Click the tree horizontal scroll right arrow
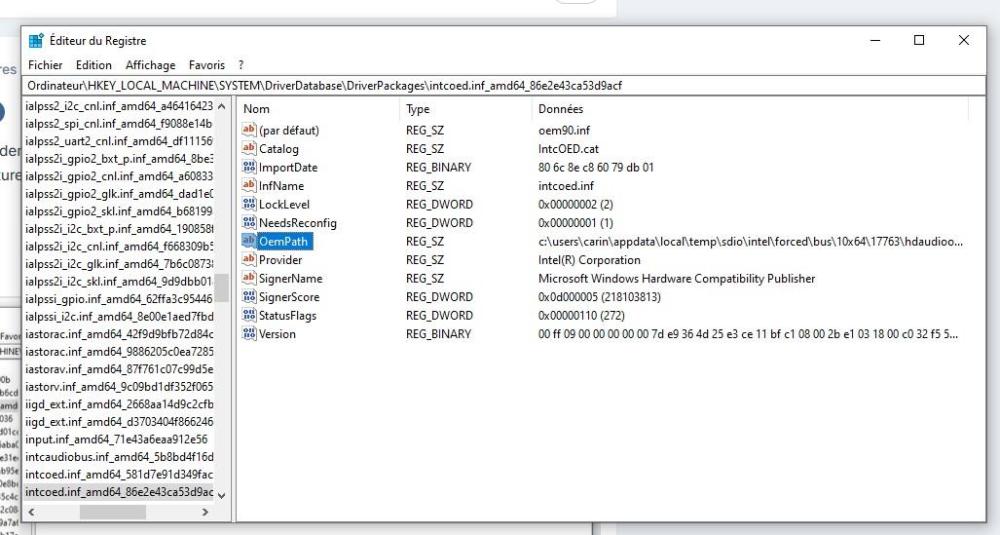The height and width of the screenshot is (535, 1000). pyautogui.click(x=205, y=512)
